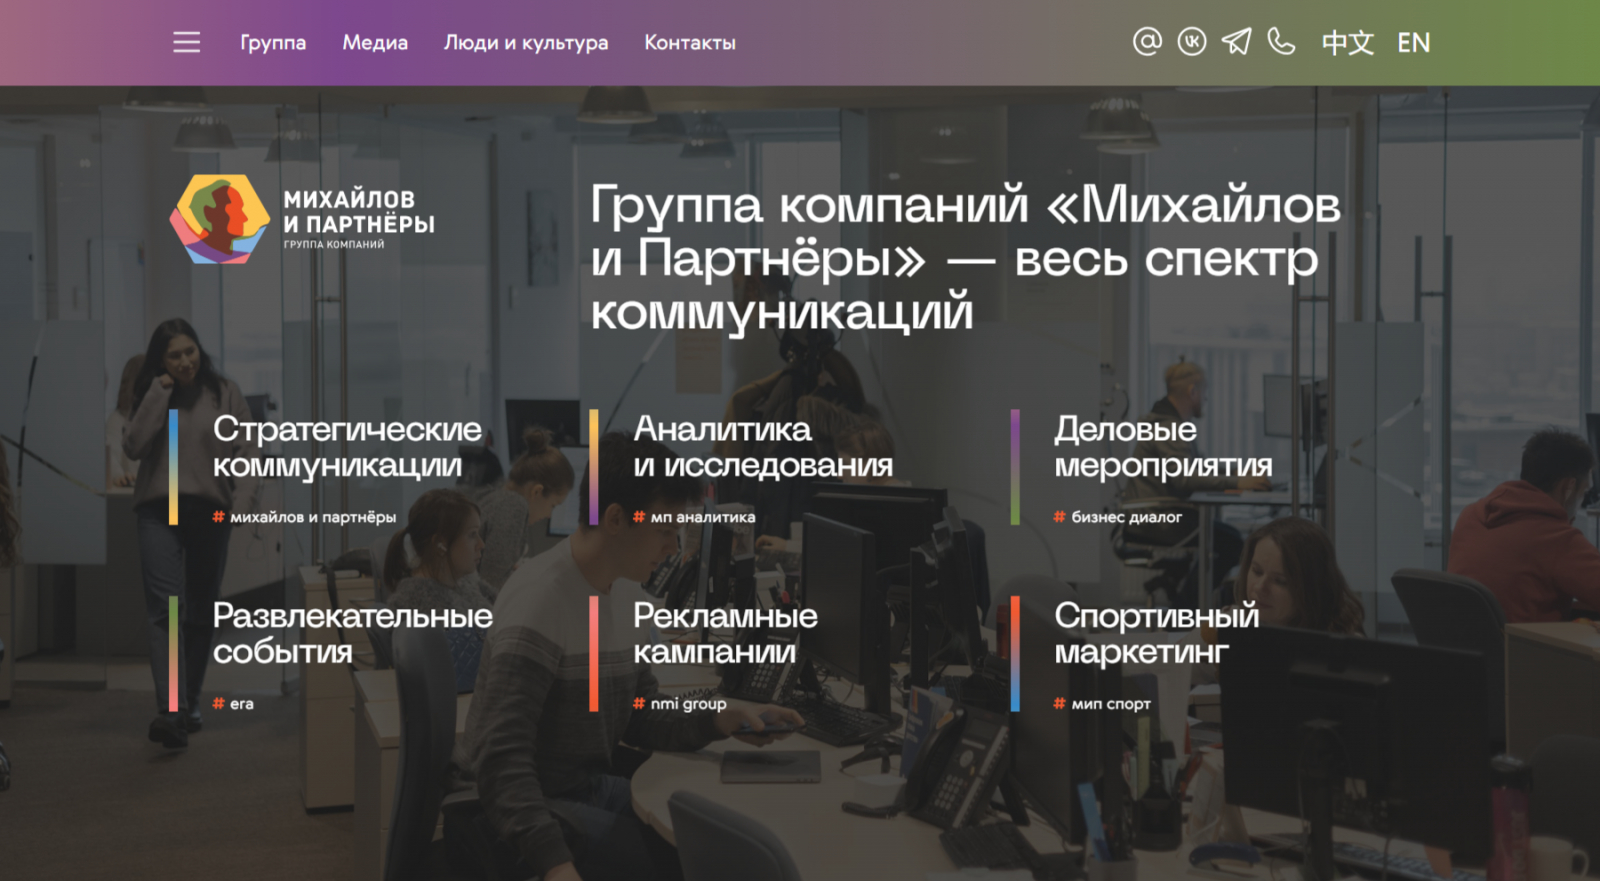Click the hashtag мип спорт
Viewport: 1600px width, 881px height.
click(x=1102, y=704)
